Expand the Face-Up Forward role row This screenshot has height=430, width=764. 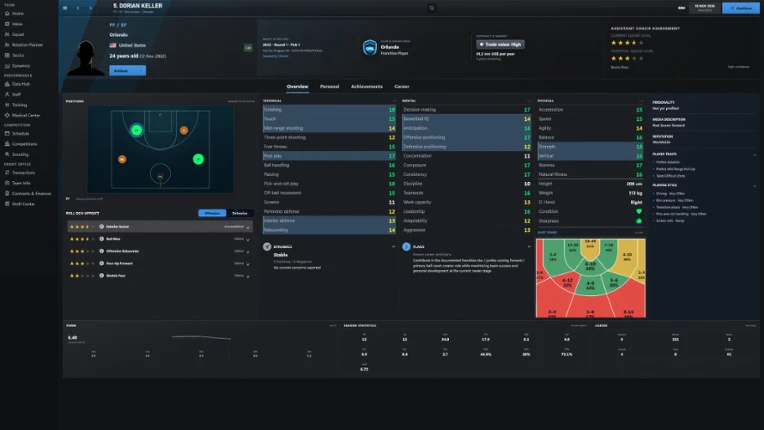click(x=248, y=263)
